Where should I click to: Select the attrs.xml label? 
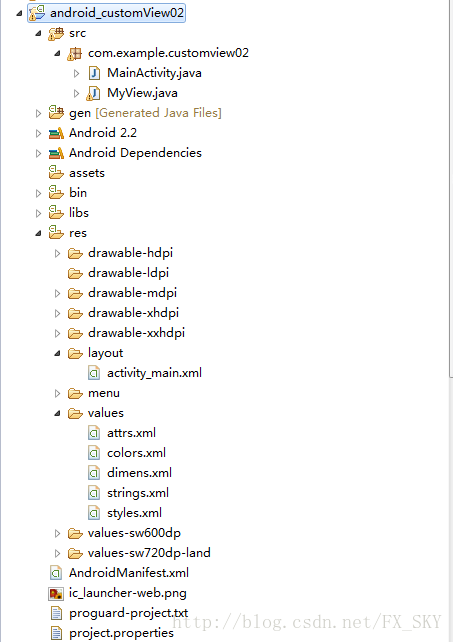click(x=131, y=433)
